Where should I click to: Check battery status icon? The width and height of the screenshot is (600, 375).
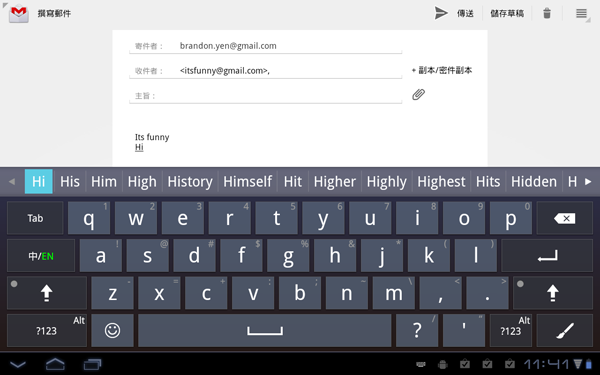click(589, 364)
